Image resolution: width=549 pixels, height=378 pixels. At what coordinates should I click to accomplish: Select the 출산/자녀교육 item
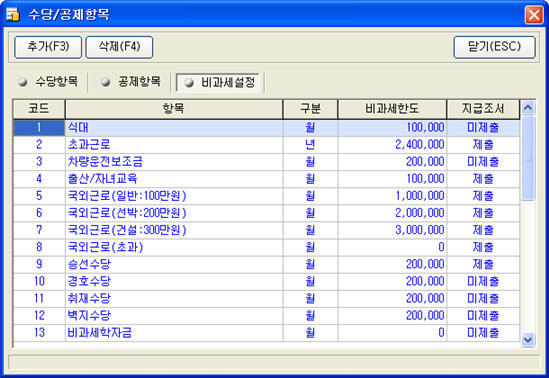(x=174, y=179)
